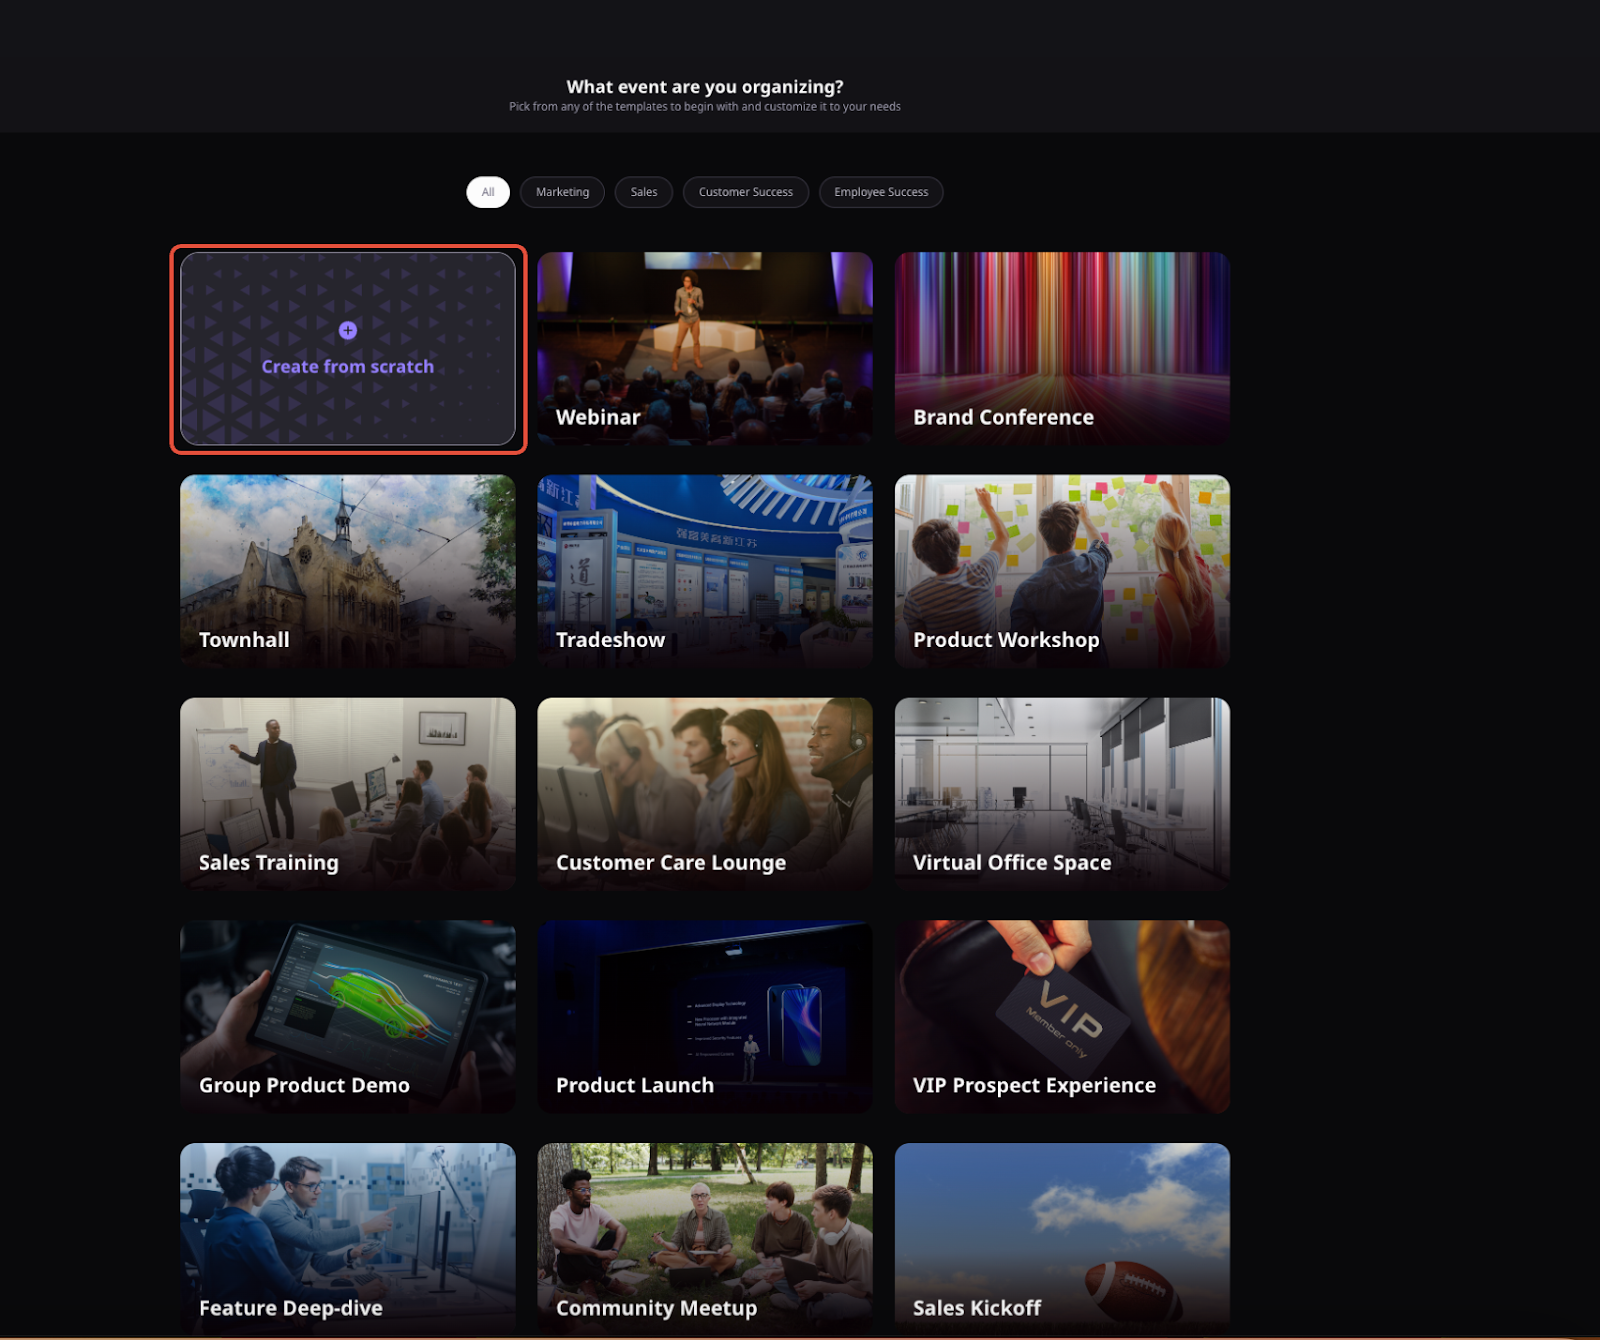
Task: Select the All filter tab
Action: [x=488, y=192]
